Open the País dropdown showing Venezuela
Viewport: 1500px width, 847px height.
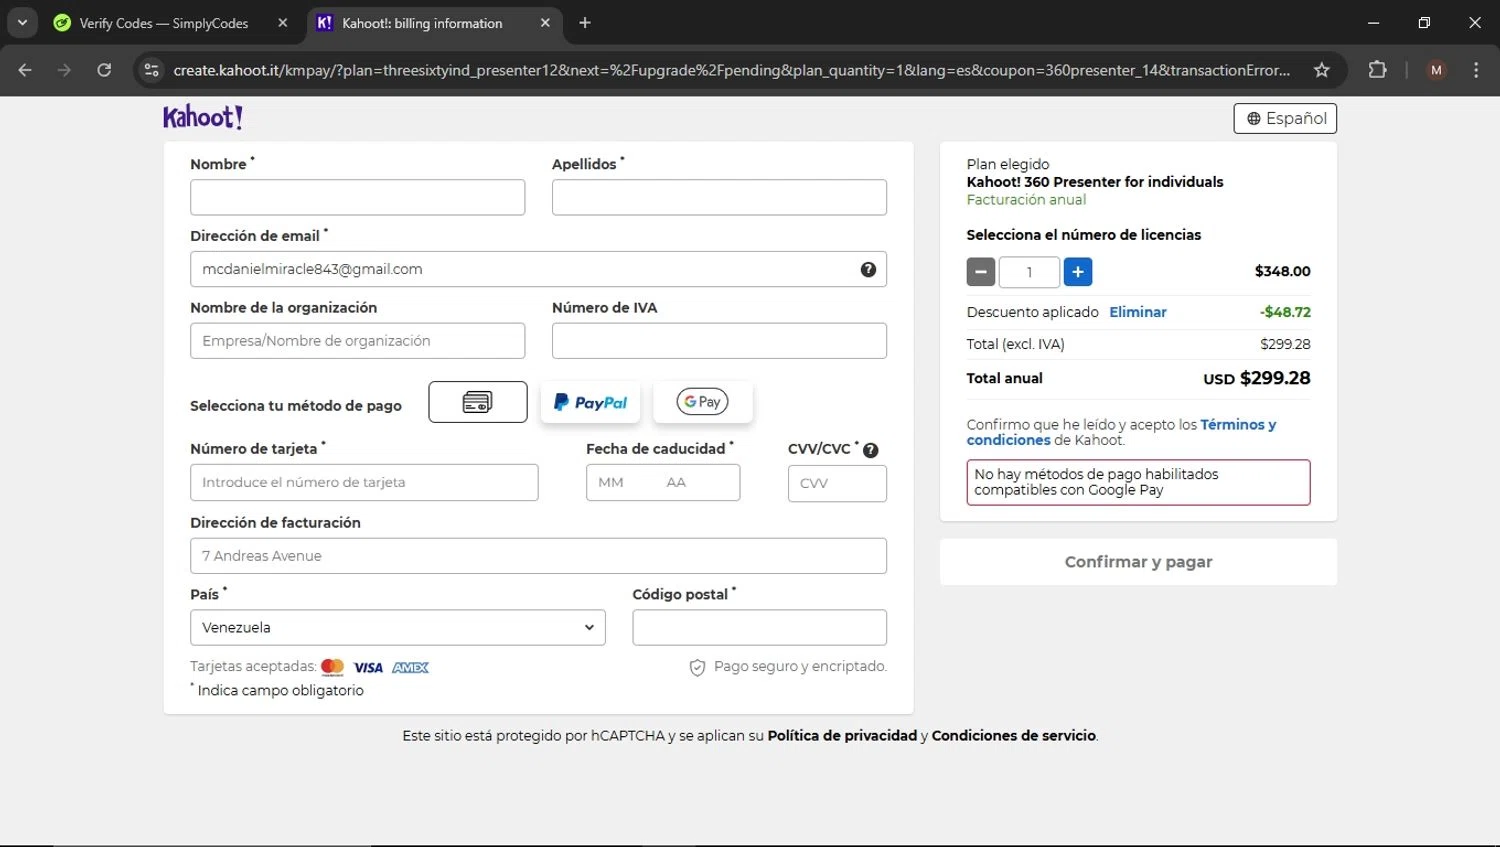coord(397,628)
